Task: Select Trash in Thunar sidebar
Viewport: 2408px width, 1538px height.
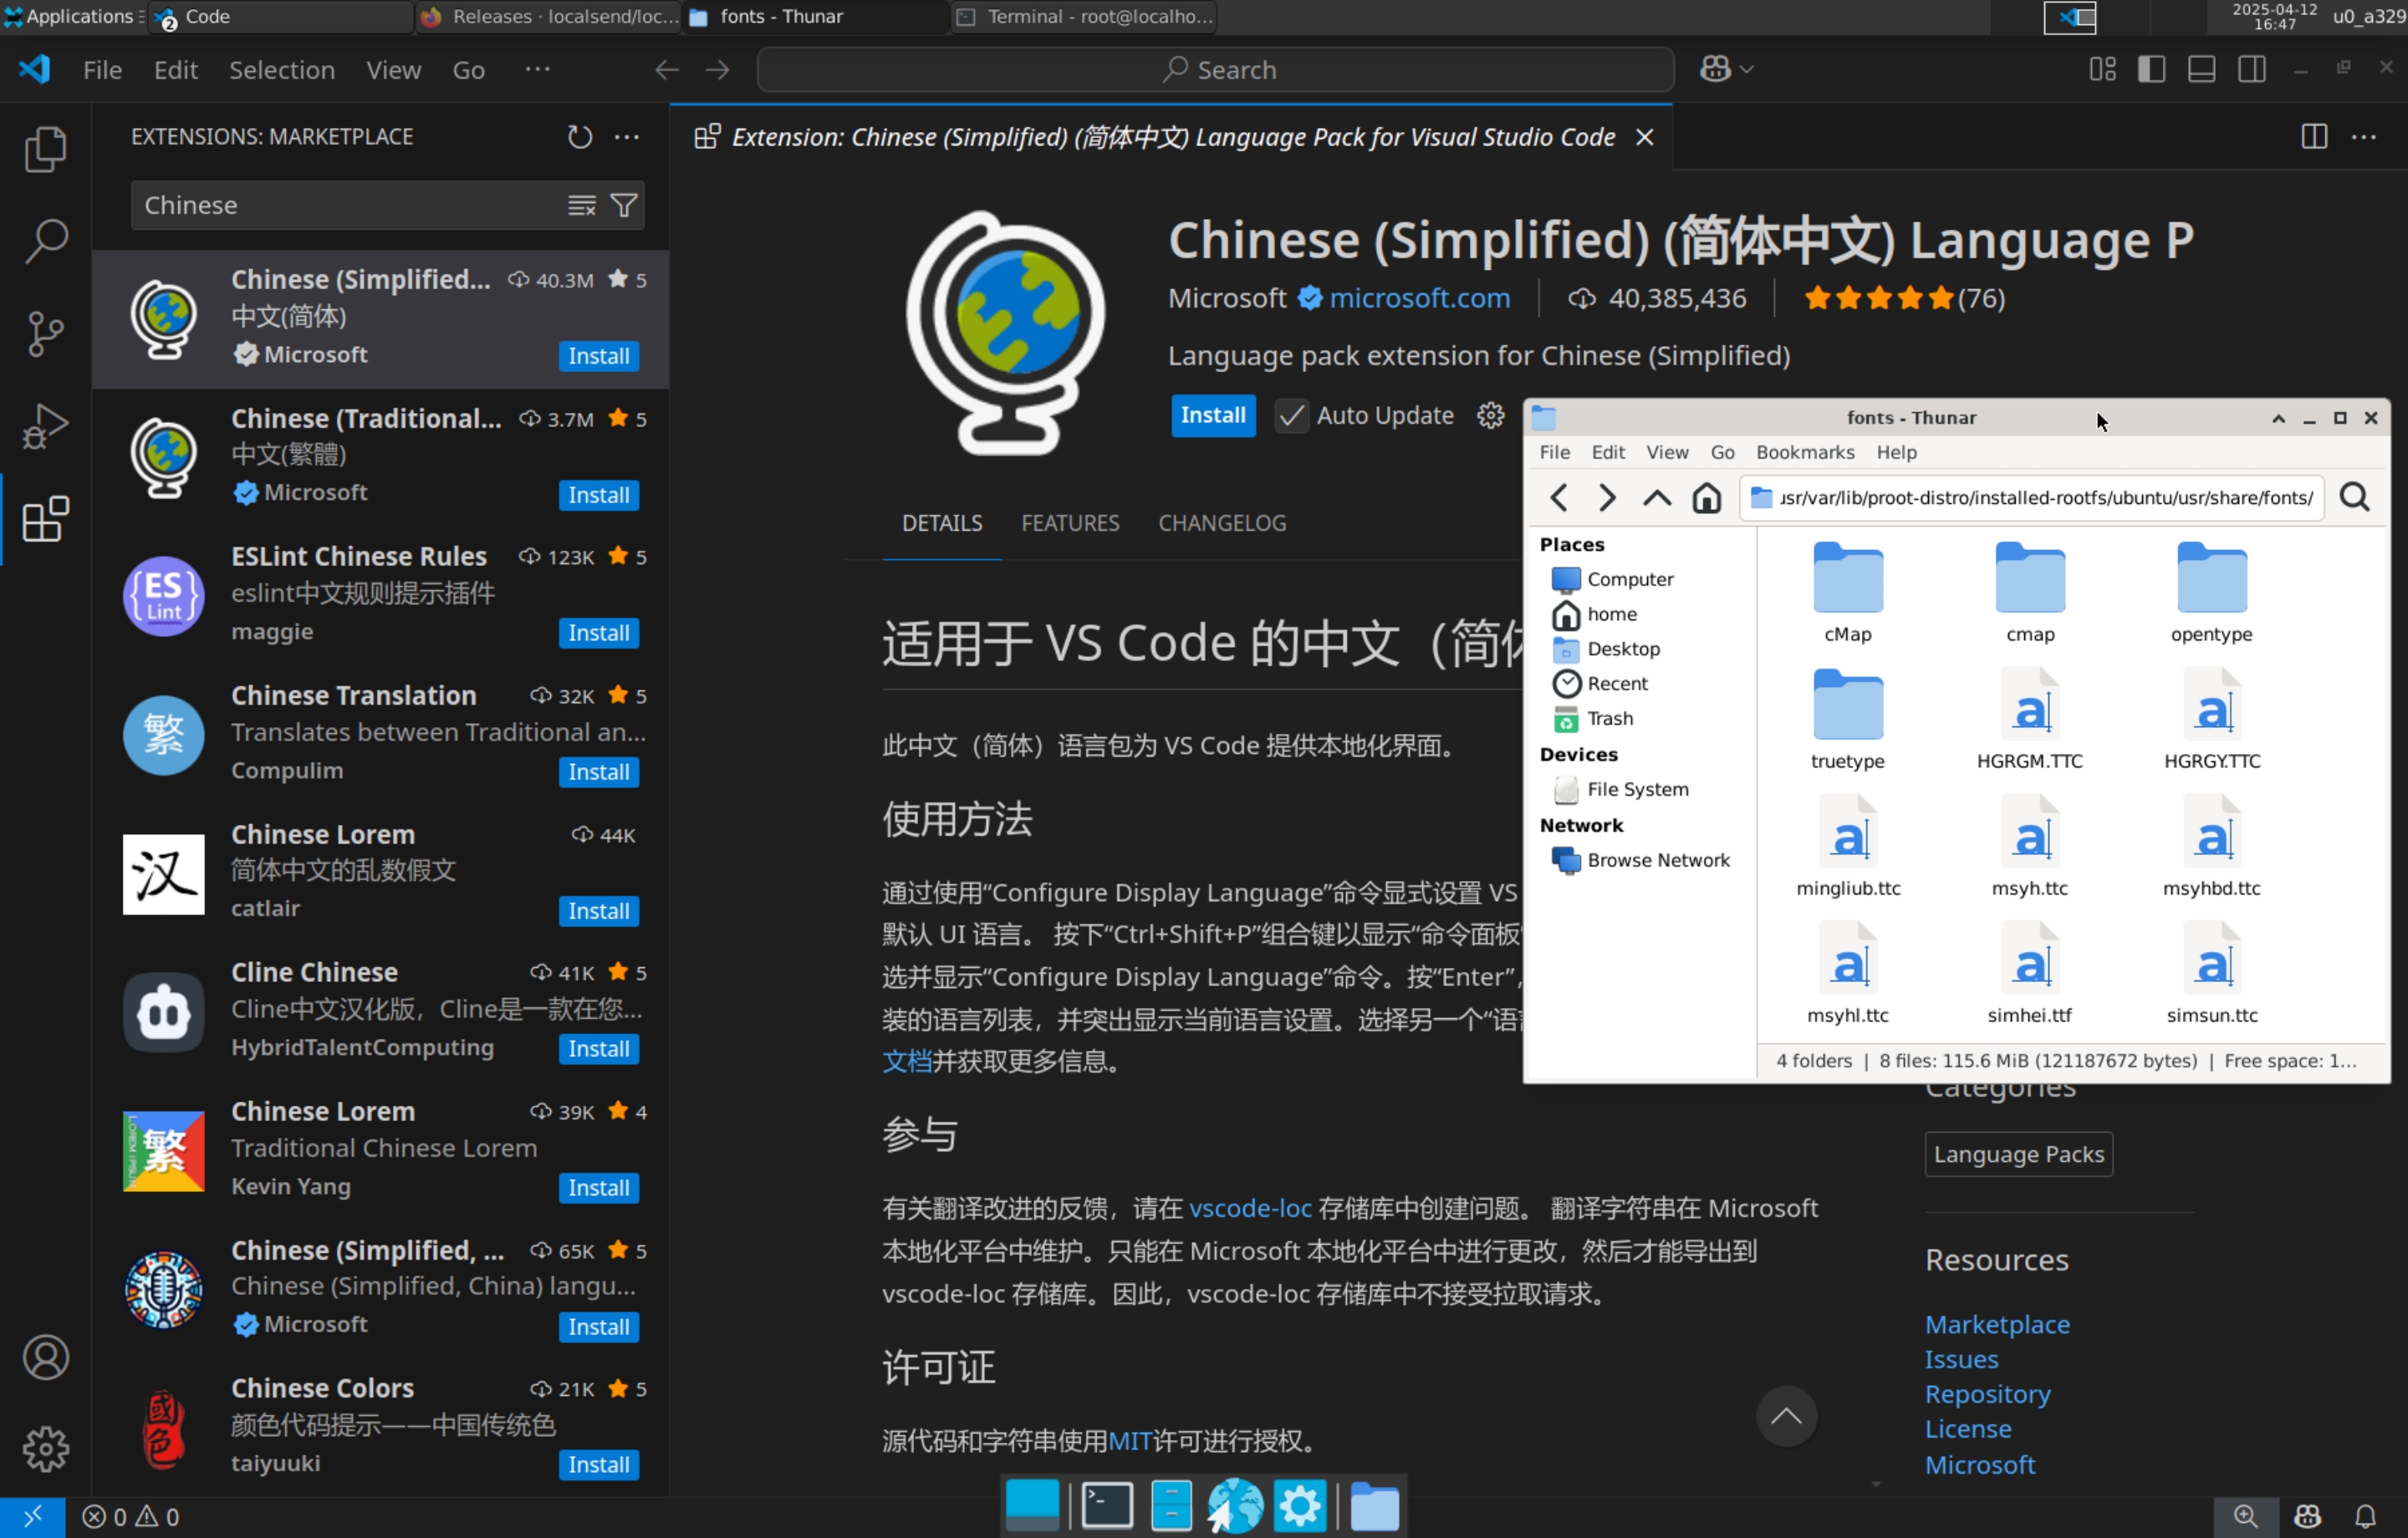Action: tap(1610, 718)
